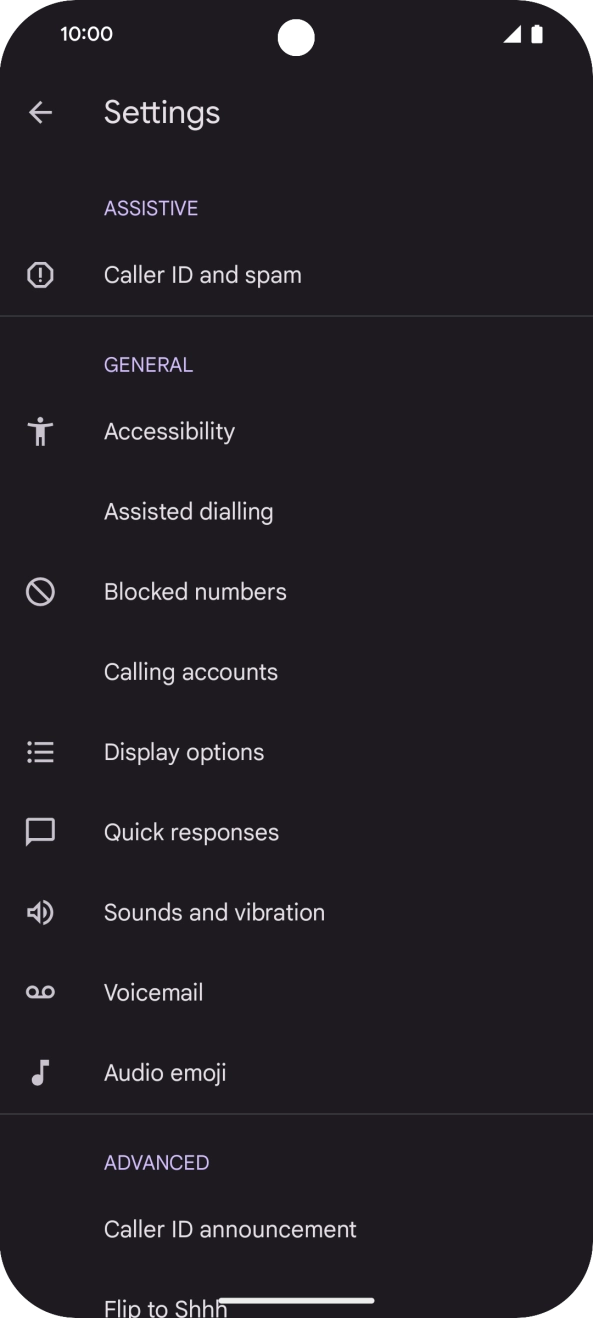Screen dimensions: 593x1318
Task: Open Caller ID announcement settings
Action: [x=230, y=1228]
